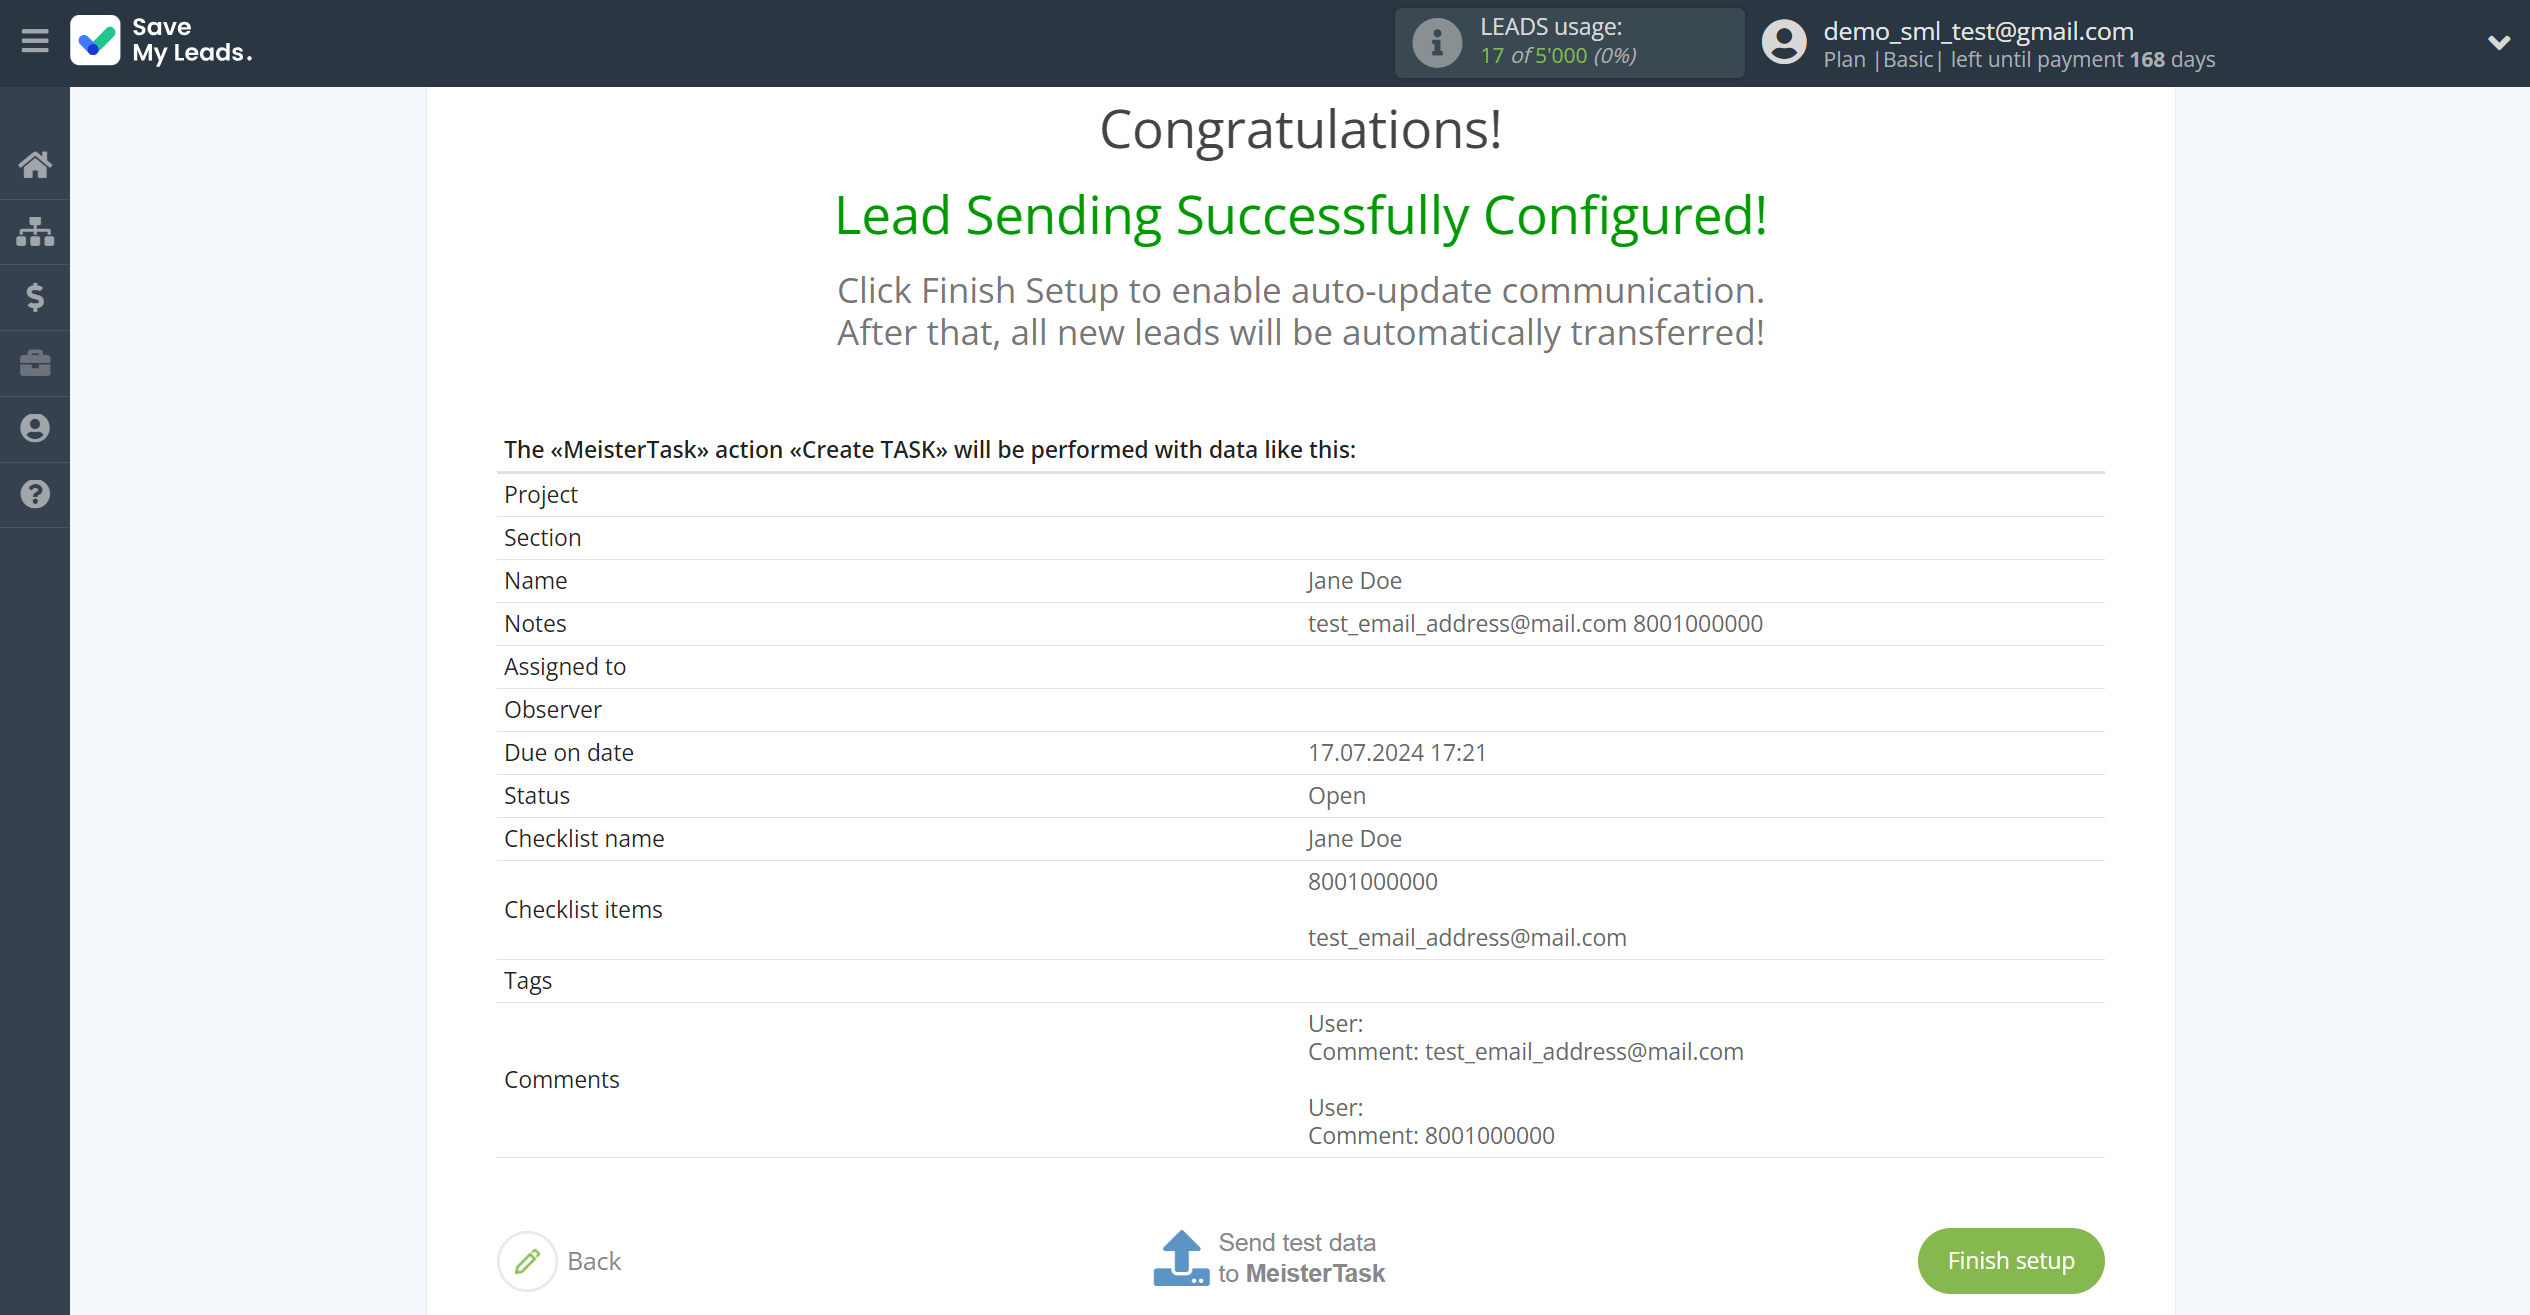This screenshot has width=2530, height=1315.
Task: Go to home dashboard icon
Action: [x=35, y=165]
